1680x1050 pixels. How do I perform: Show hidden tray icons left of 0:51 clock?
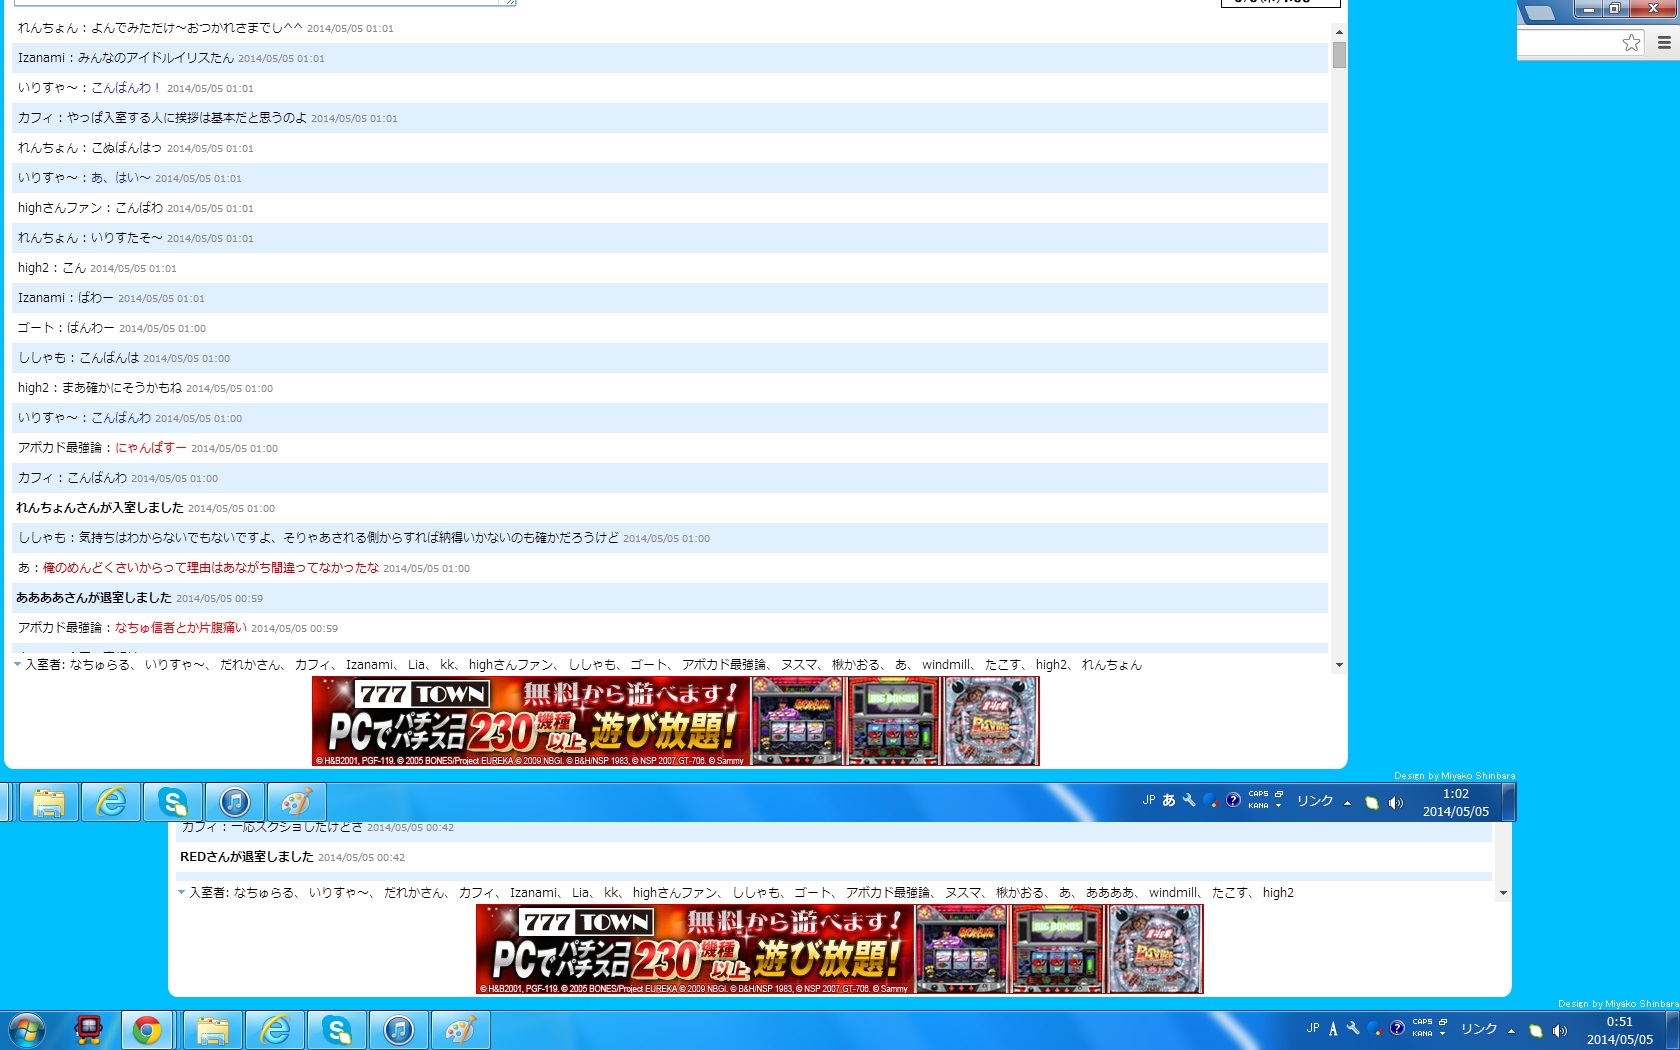(1511, 1030)
